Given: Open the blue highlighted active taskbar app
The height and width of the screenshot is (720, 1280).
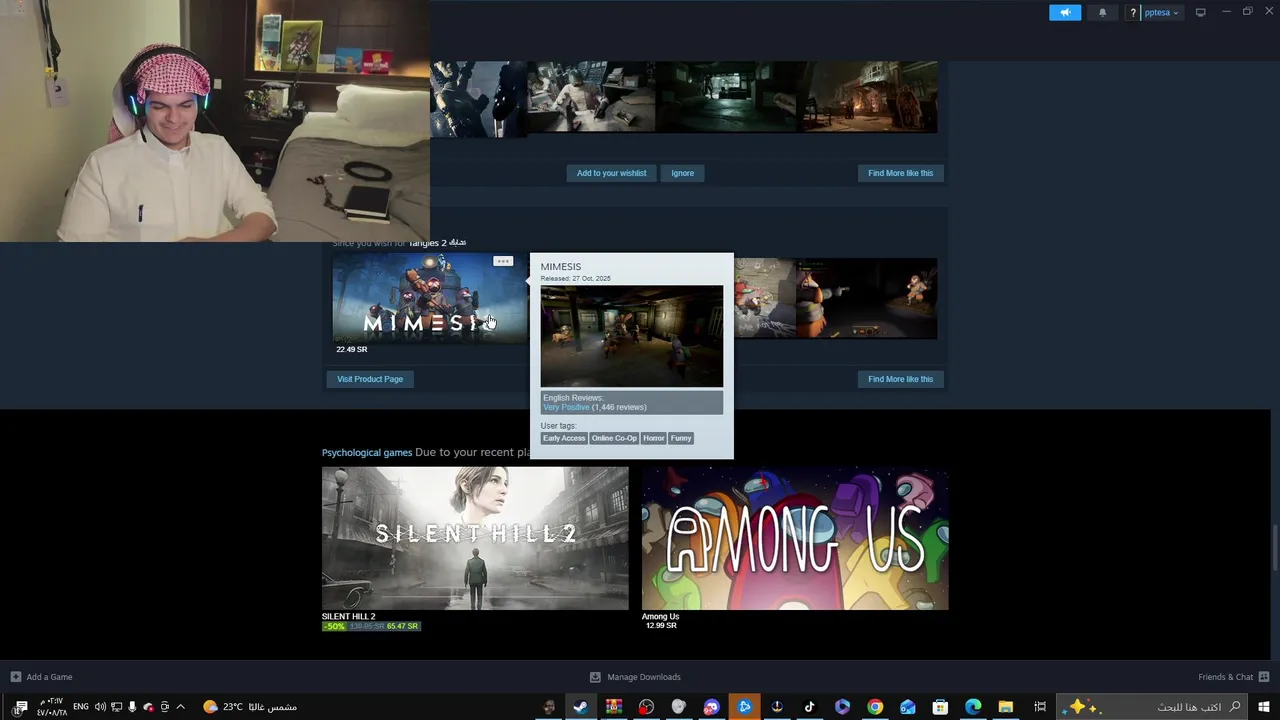Looking at the screenshot, I should click(745, 707).
